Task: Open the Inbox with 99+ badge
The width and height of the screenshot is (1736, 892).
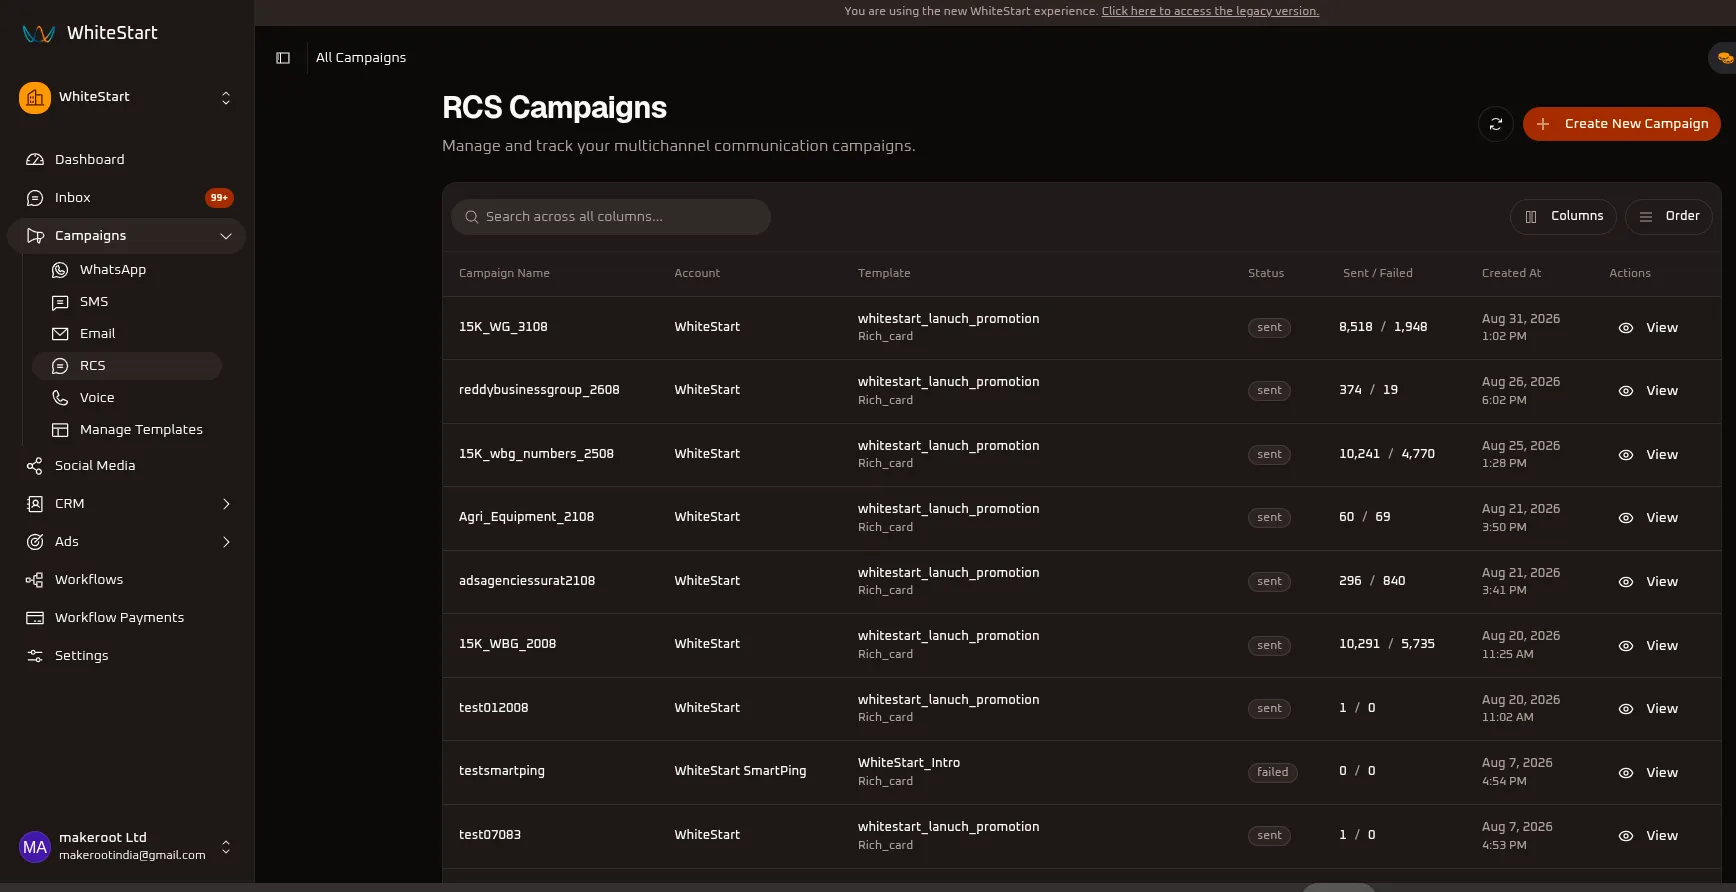Action: (x=126, y=198)
